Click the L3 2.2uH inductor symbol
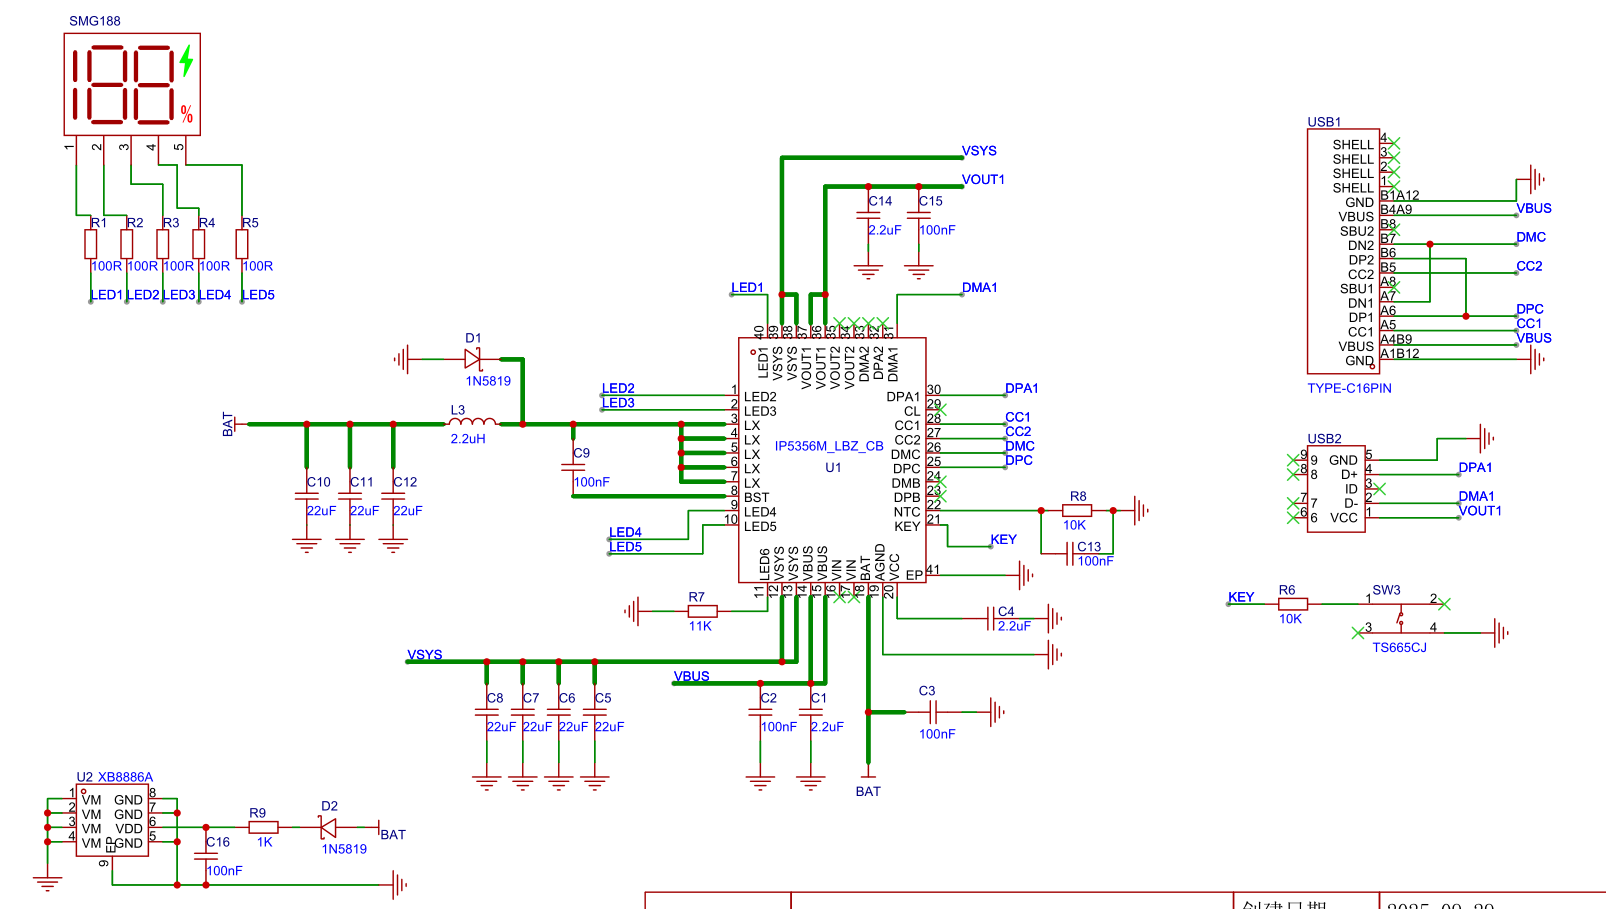This screenshot has width=1606, height=909. [472, 423]
